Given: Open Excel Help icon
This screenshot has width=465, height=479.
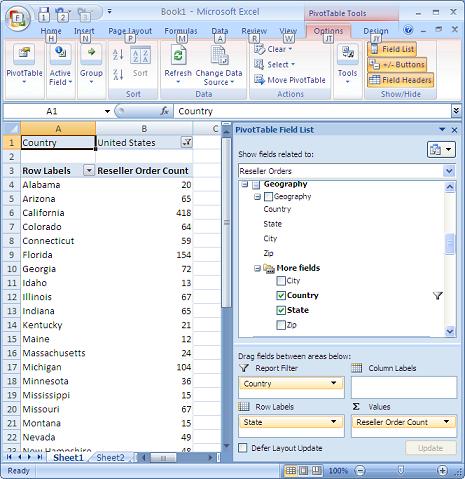Looking at the screenshot, I should click(408, 30).
